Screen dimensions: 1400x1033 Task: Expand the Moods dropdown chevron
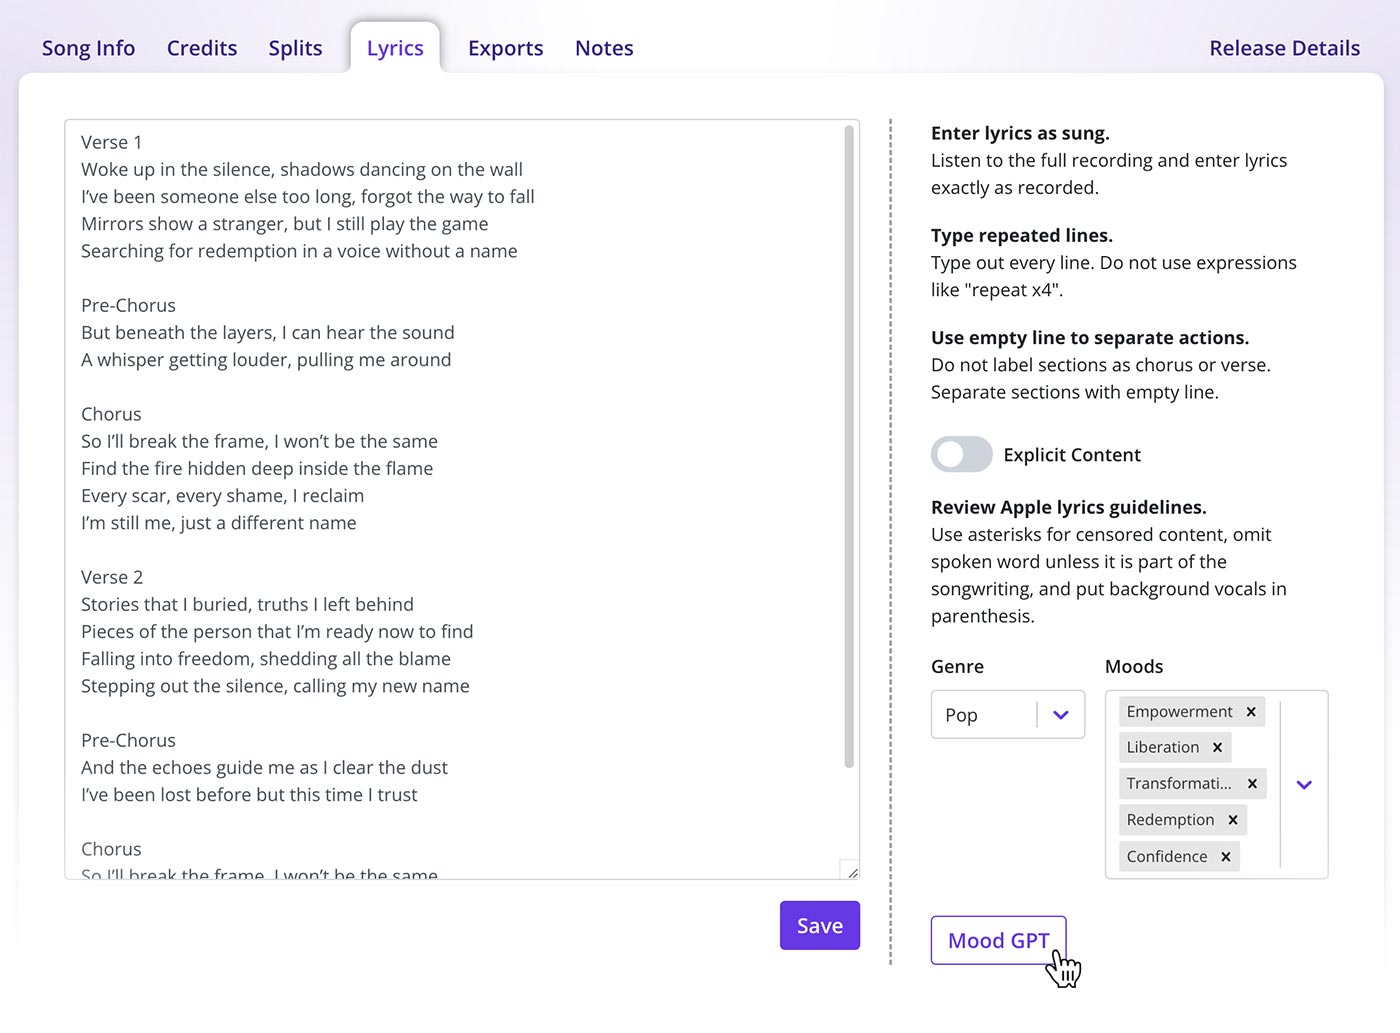(1304, 785)
